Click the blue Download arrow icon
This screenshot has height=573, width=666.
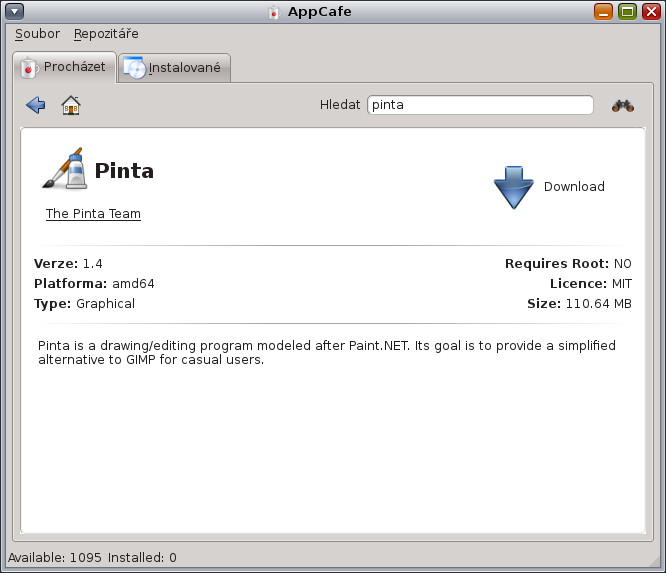(514, 187)
